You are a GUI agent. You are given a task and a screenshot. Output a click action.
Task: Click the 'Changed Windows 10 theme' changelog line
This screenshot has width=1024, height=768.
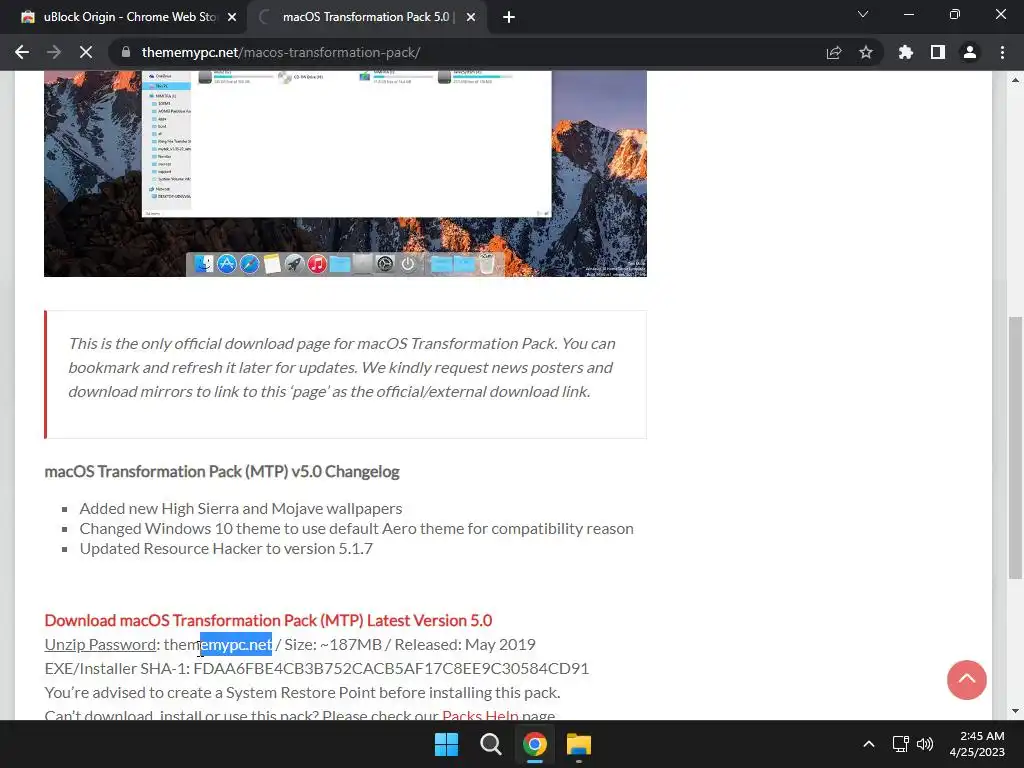coord(357,528)
